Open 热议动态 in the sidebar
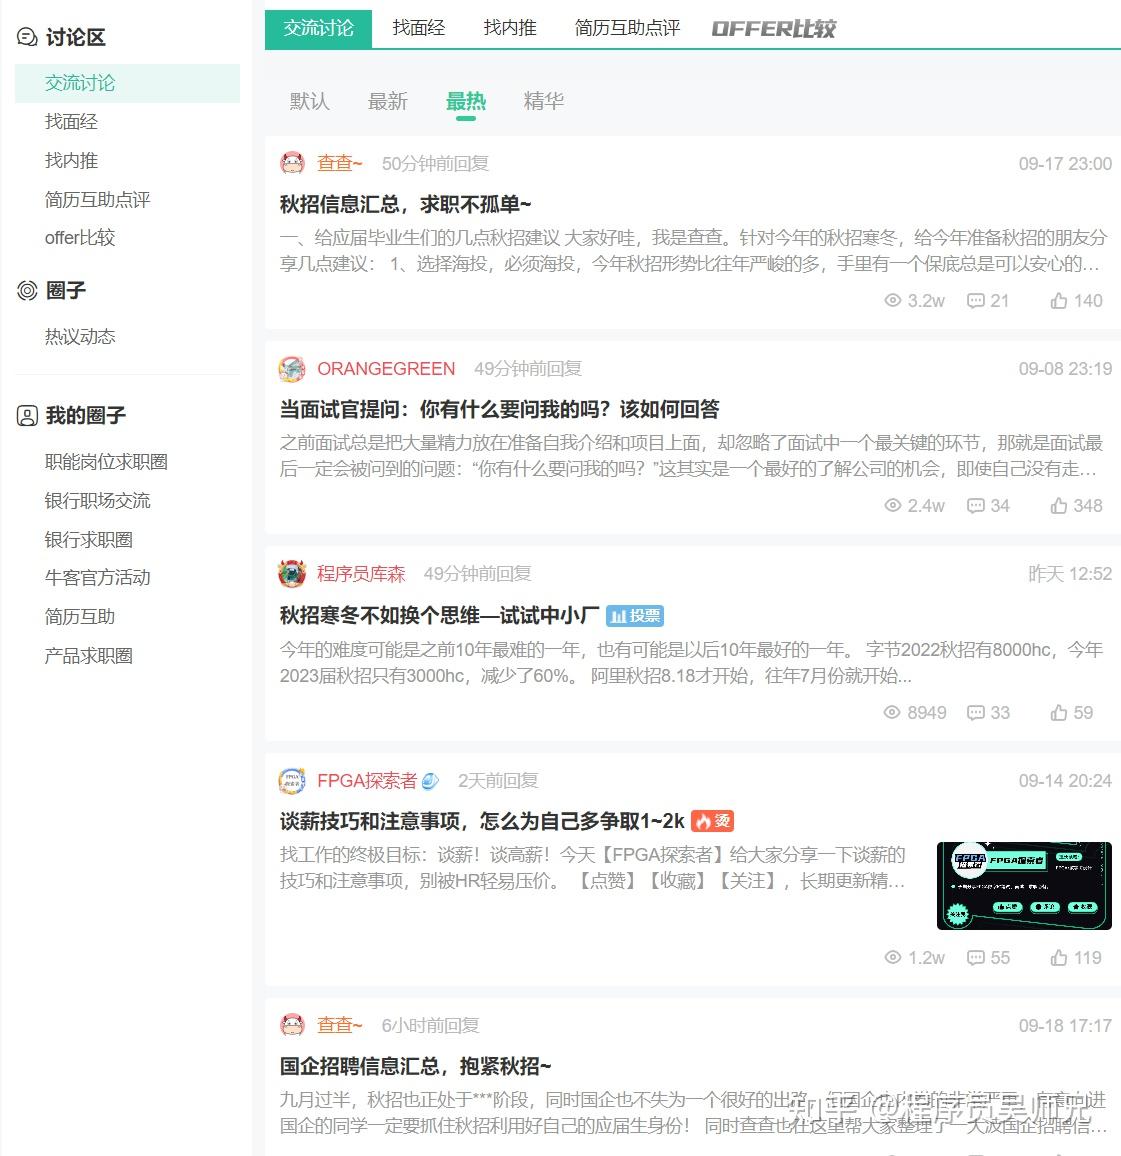The width and height of the screenshot is (1121, 1156). [x=80, y=337]
